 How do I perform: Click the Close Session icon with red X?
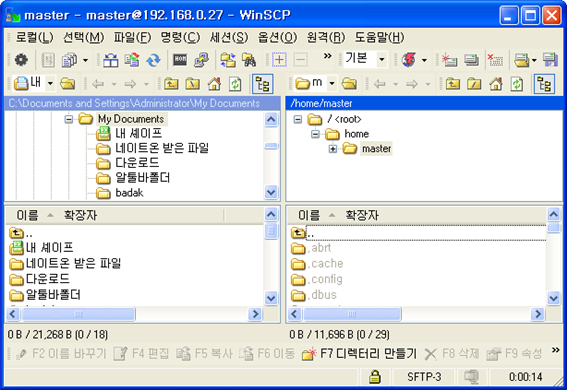click(495, 60)
